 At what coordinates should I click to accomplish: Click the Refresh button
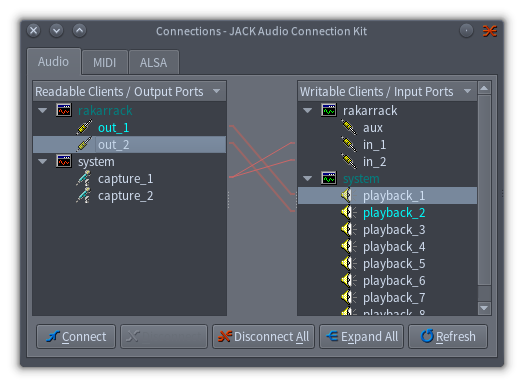[x=448, y=337]
